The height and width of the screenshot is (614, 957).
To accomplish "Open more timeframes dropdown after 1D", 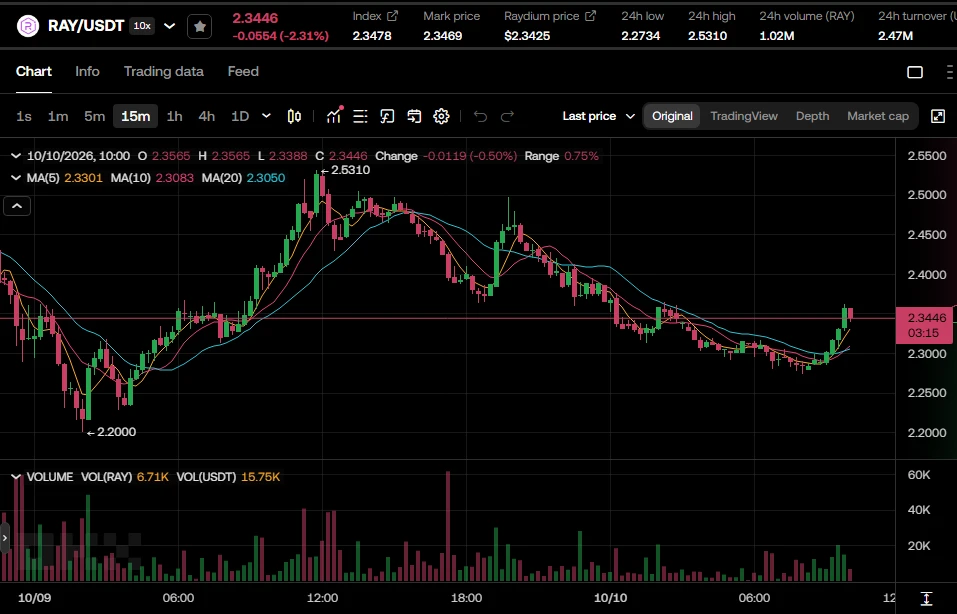I will pyautogui.click(x=266, y=116).
